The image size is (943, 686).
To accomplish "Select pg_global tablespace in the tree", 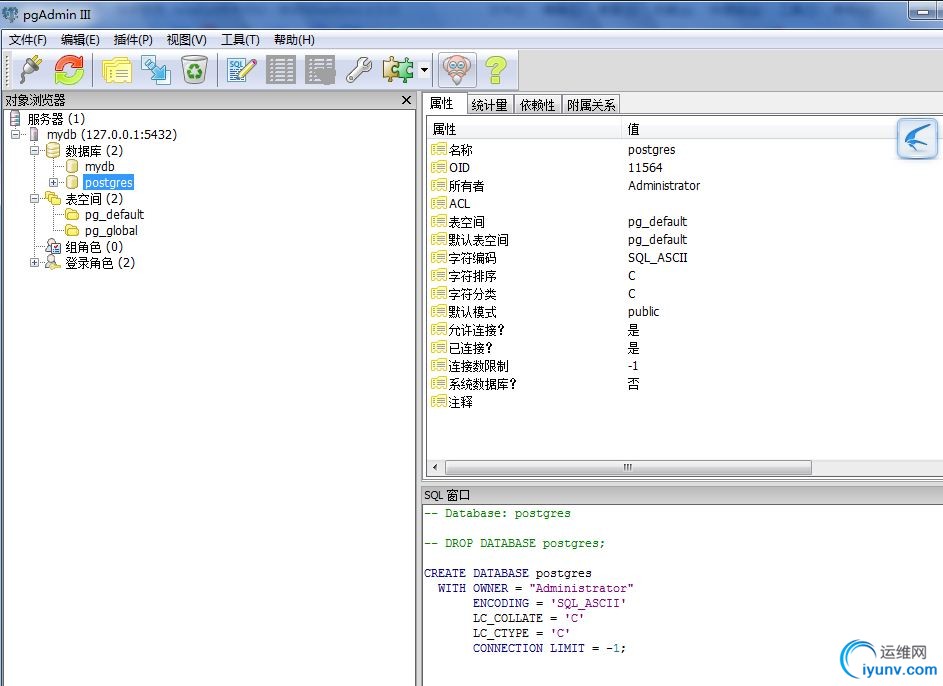I will point(111,231).
